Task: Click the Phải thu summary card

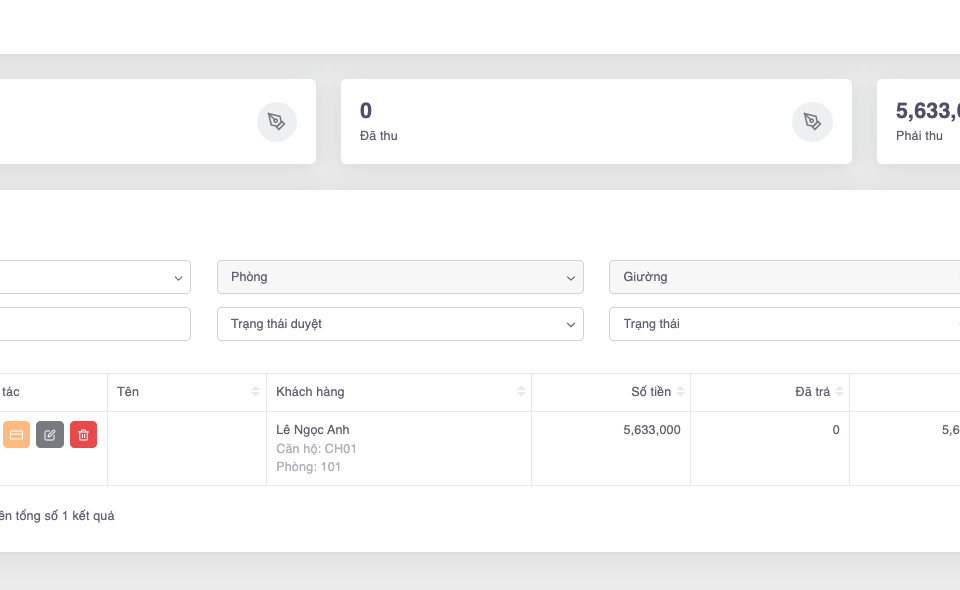Action: coord(920,122)
